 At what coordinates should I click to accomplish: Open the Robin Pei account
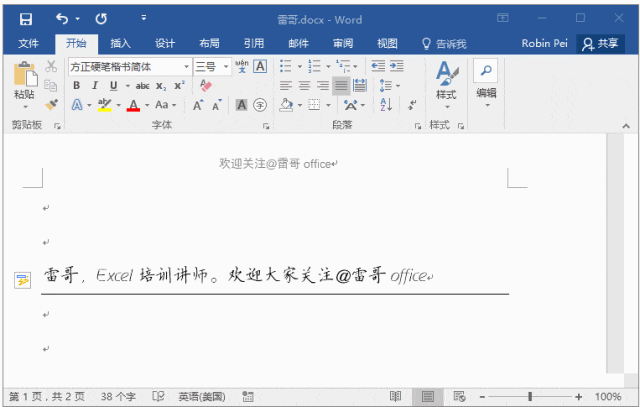tap(544, 43)
